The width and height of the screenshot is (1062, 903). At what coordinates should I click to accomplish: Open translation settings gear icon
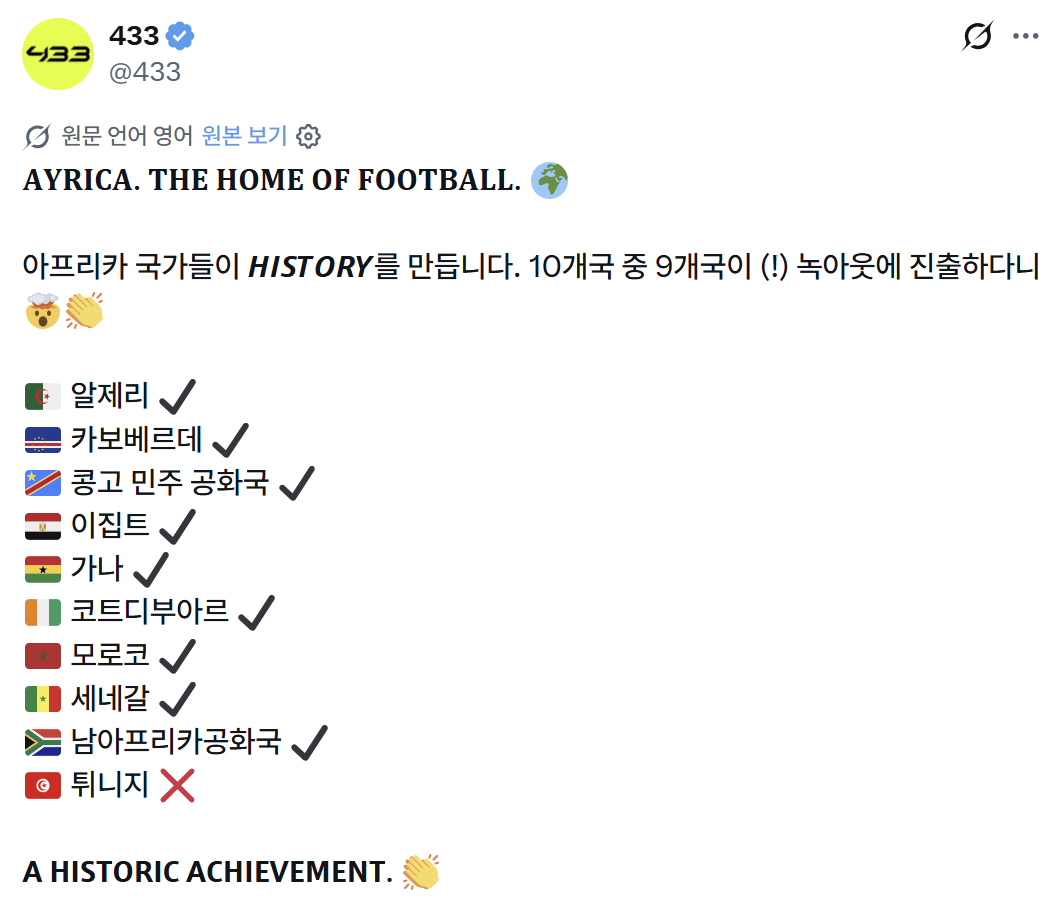[x=308, y=136]
